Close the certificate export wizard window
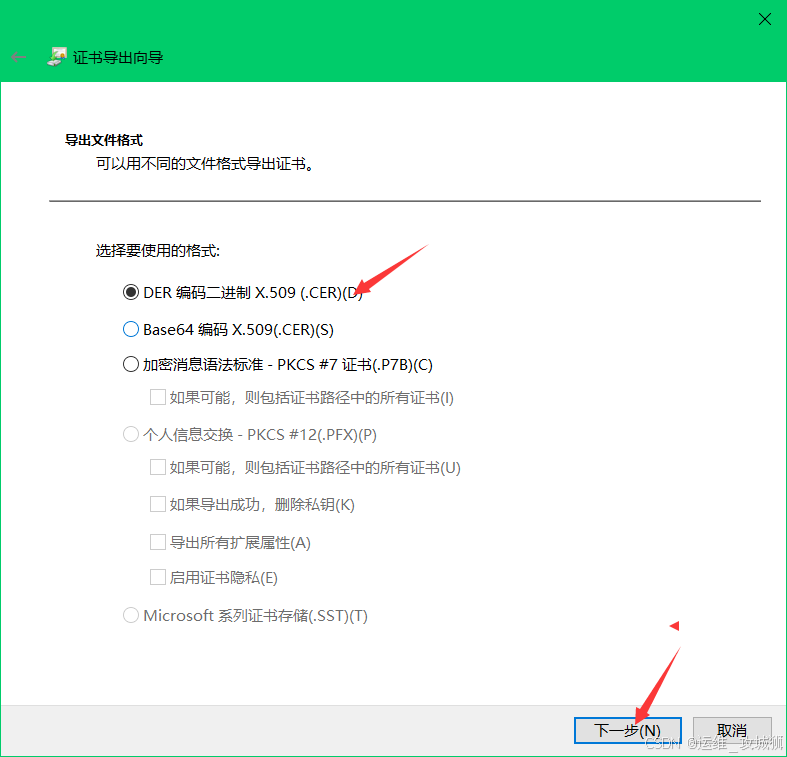 click(x=764, y=19)
